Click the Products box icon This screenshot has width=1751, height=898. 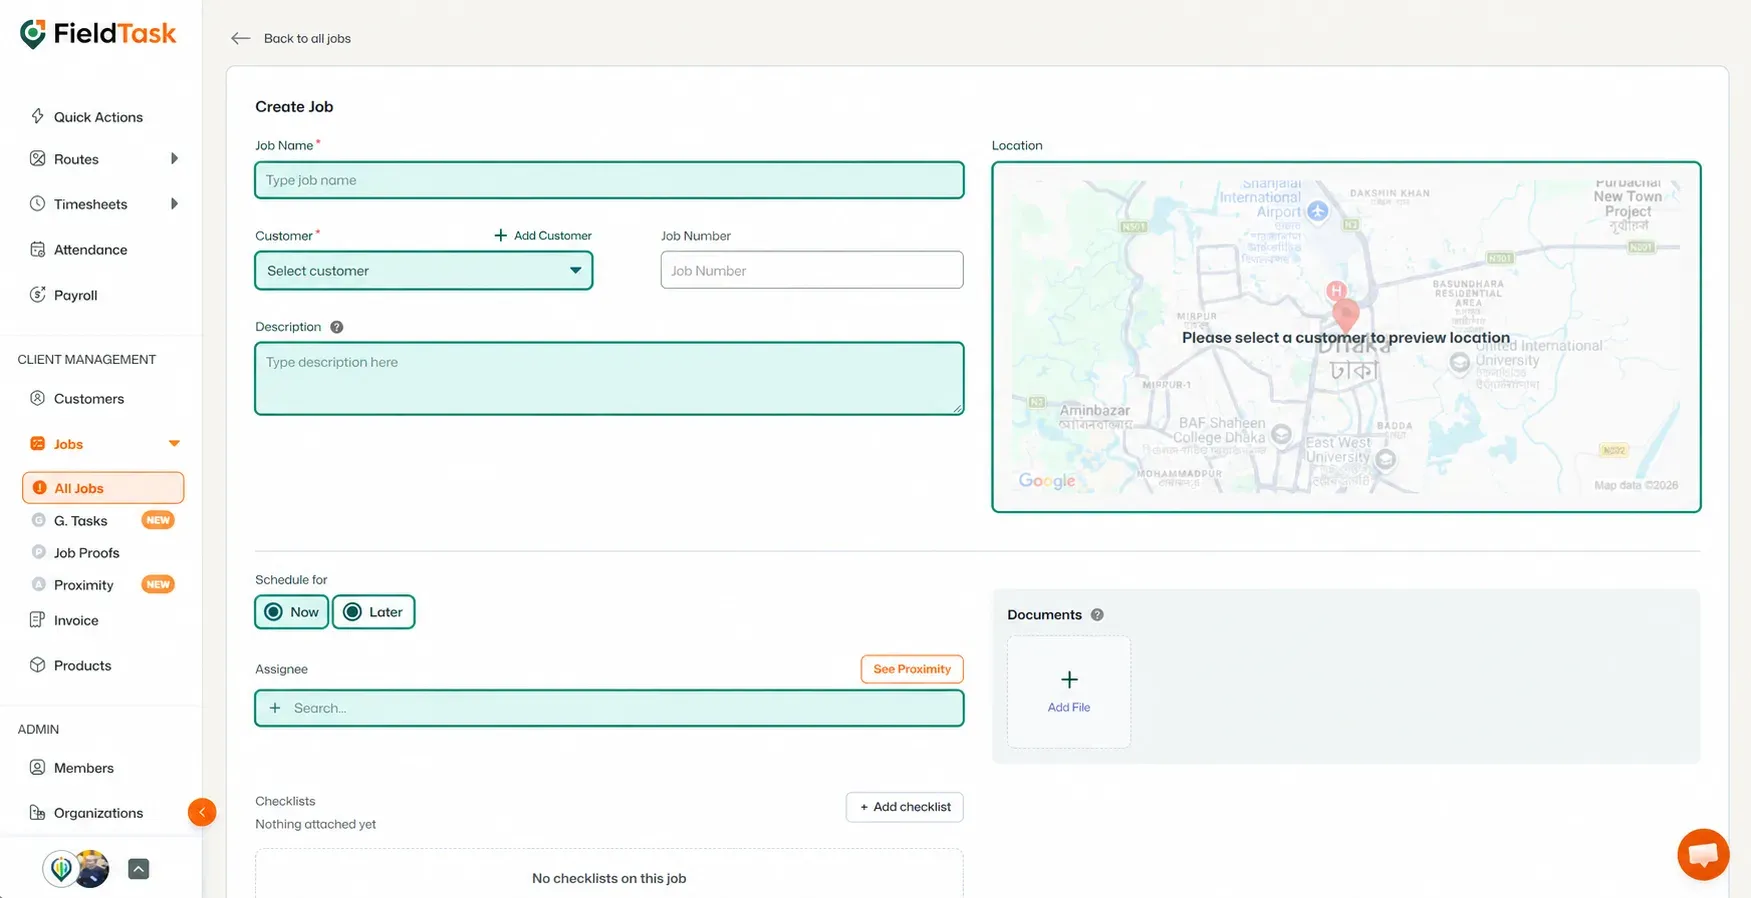tap(37, 665)
